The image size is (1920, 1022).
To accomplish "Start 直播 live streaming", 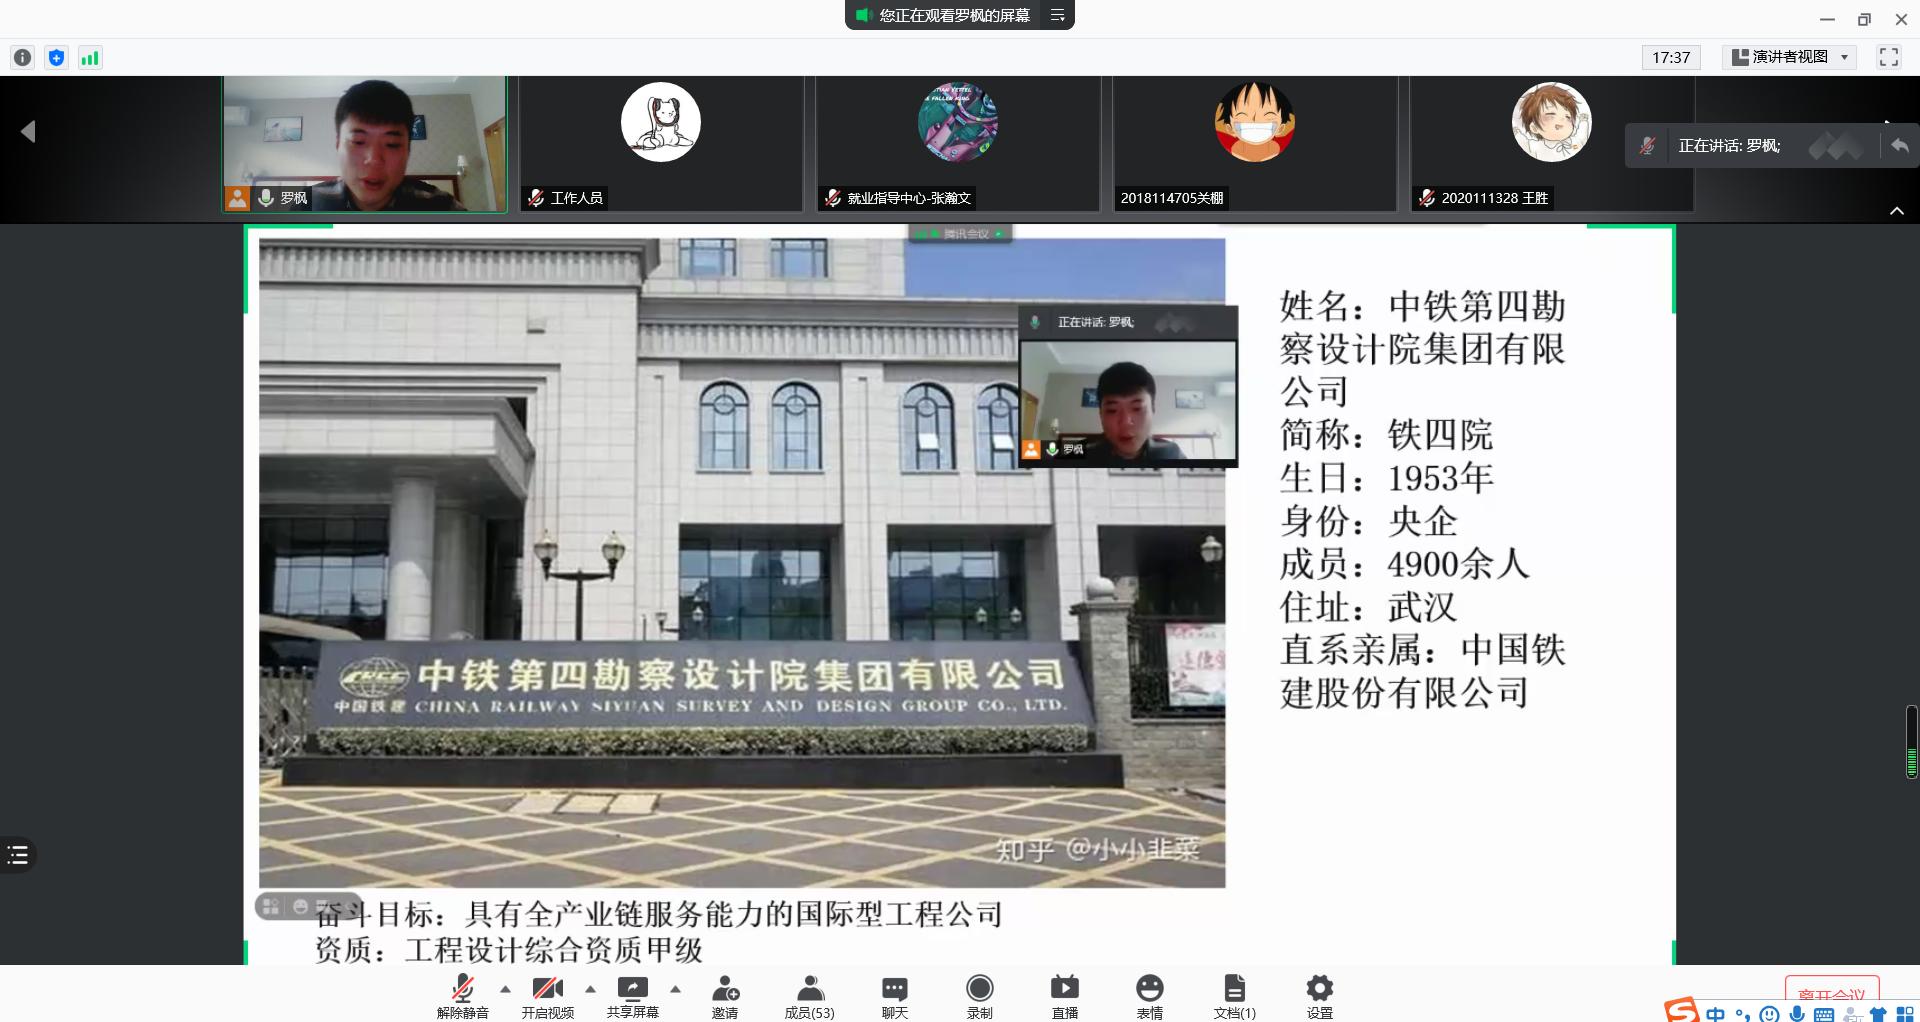I will [1064, 996].
